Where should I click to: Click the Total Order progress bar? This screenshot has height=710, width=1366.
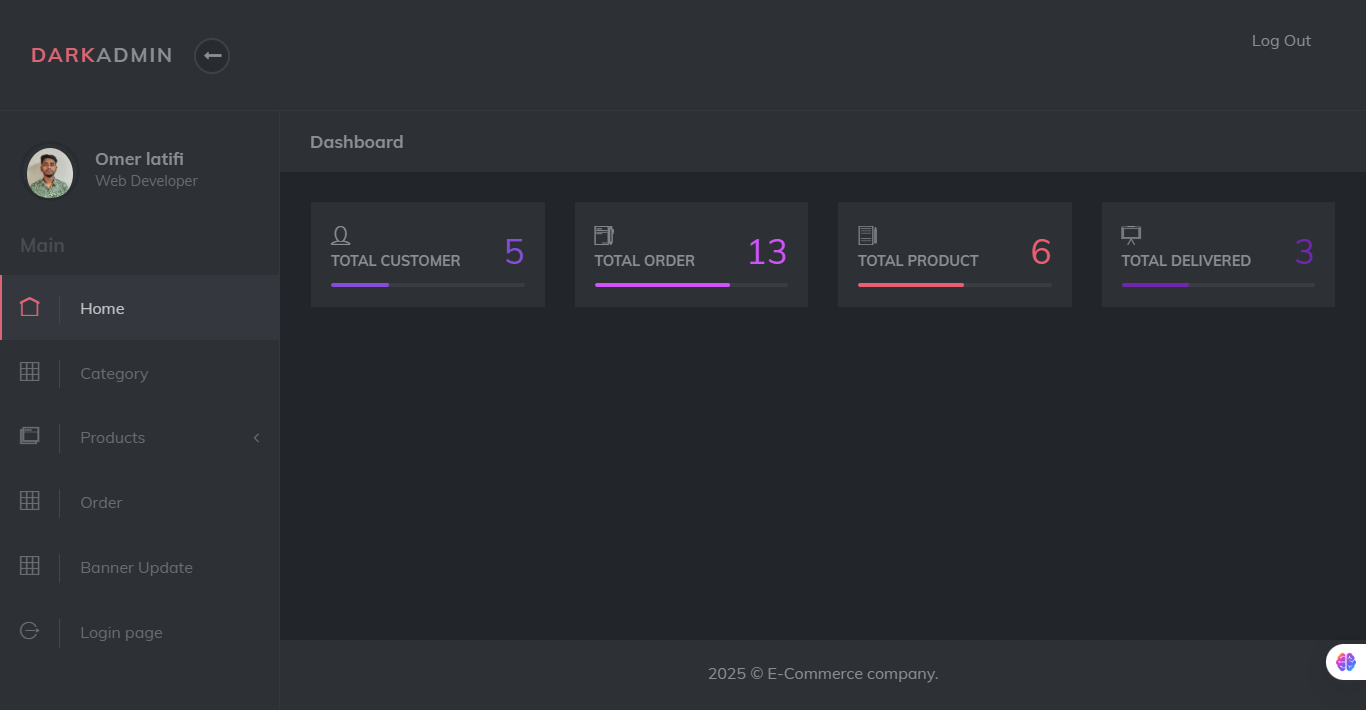691,285
